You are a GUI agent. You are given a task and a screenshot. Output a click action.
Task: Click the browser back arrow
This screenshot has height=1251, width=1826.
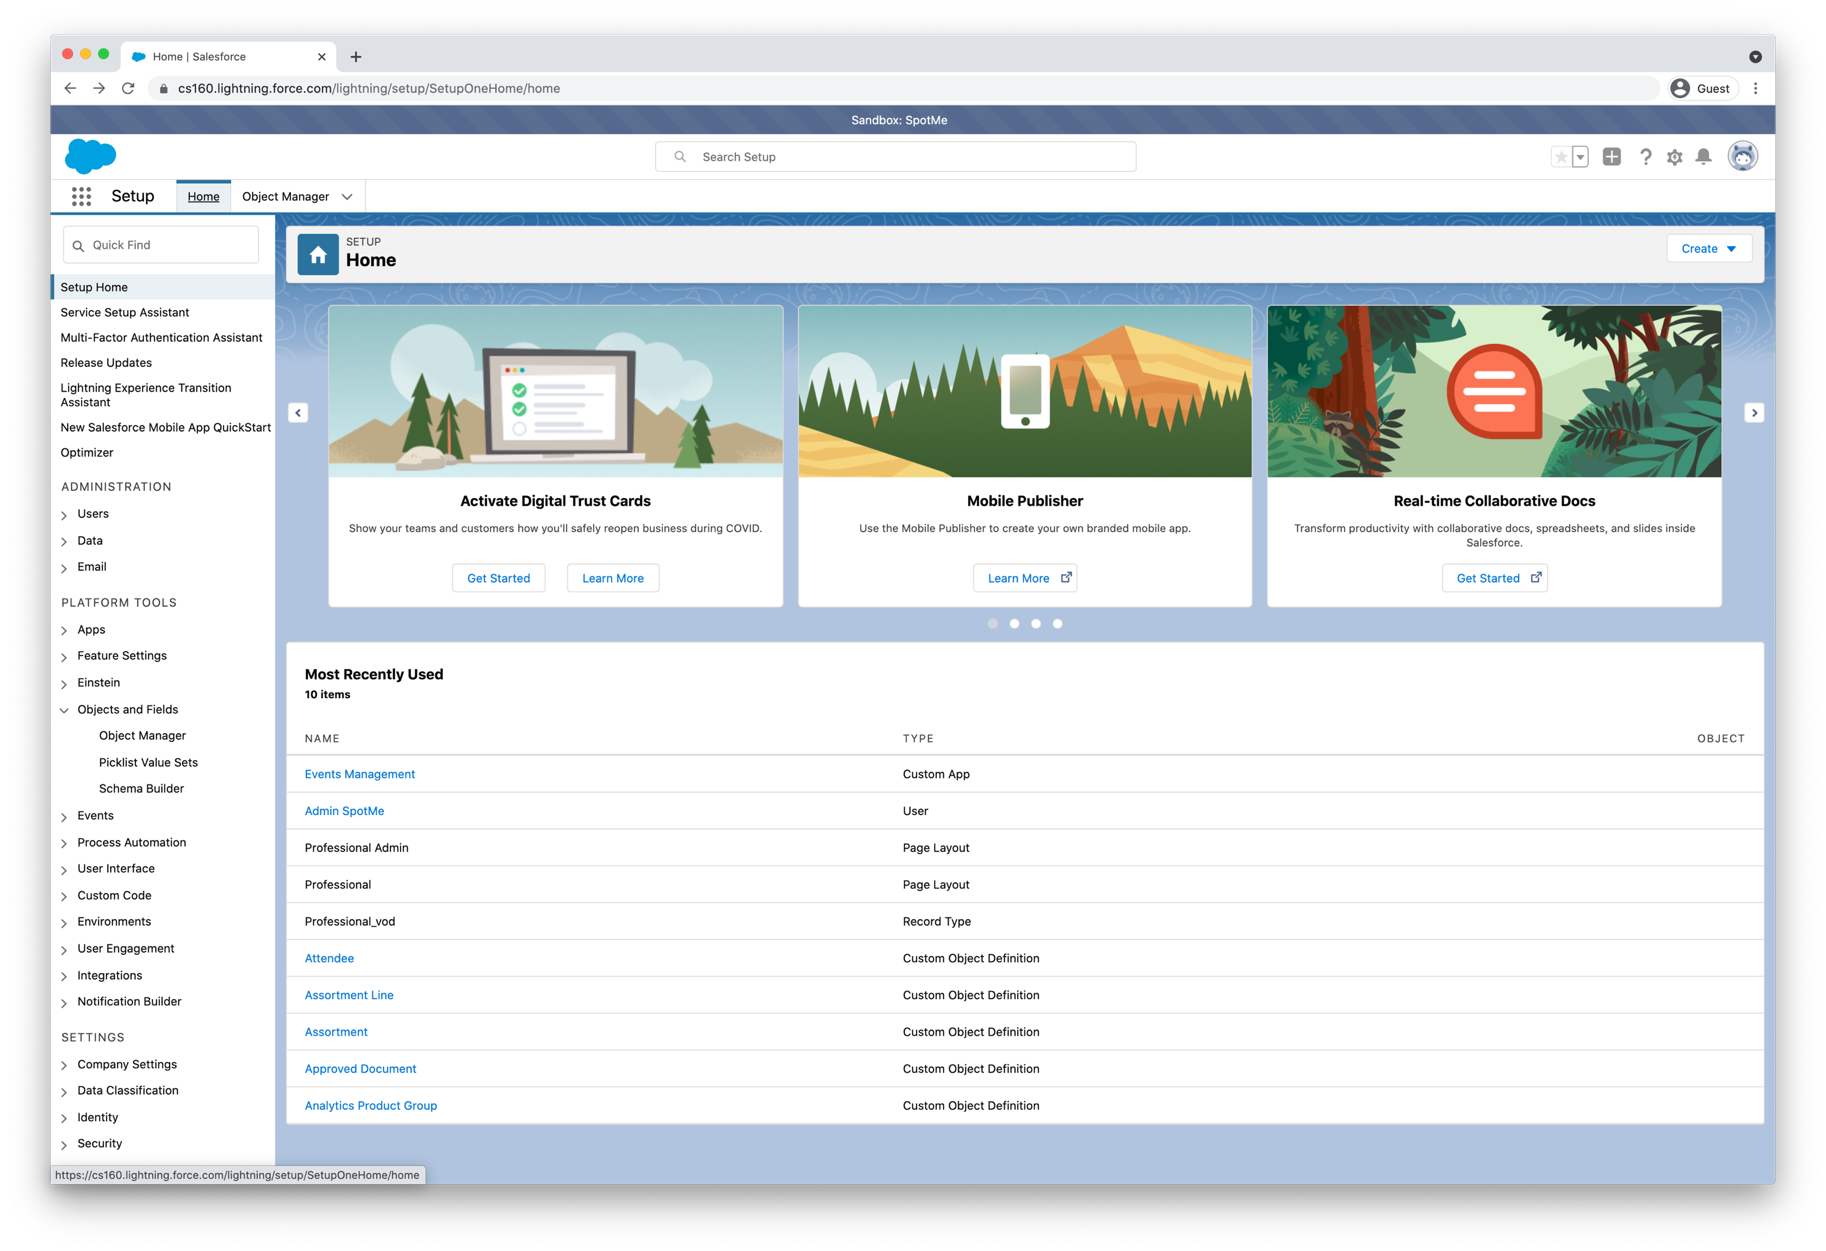(x=70, y=88)
